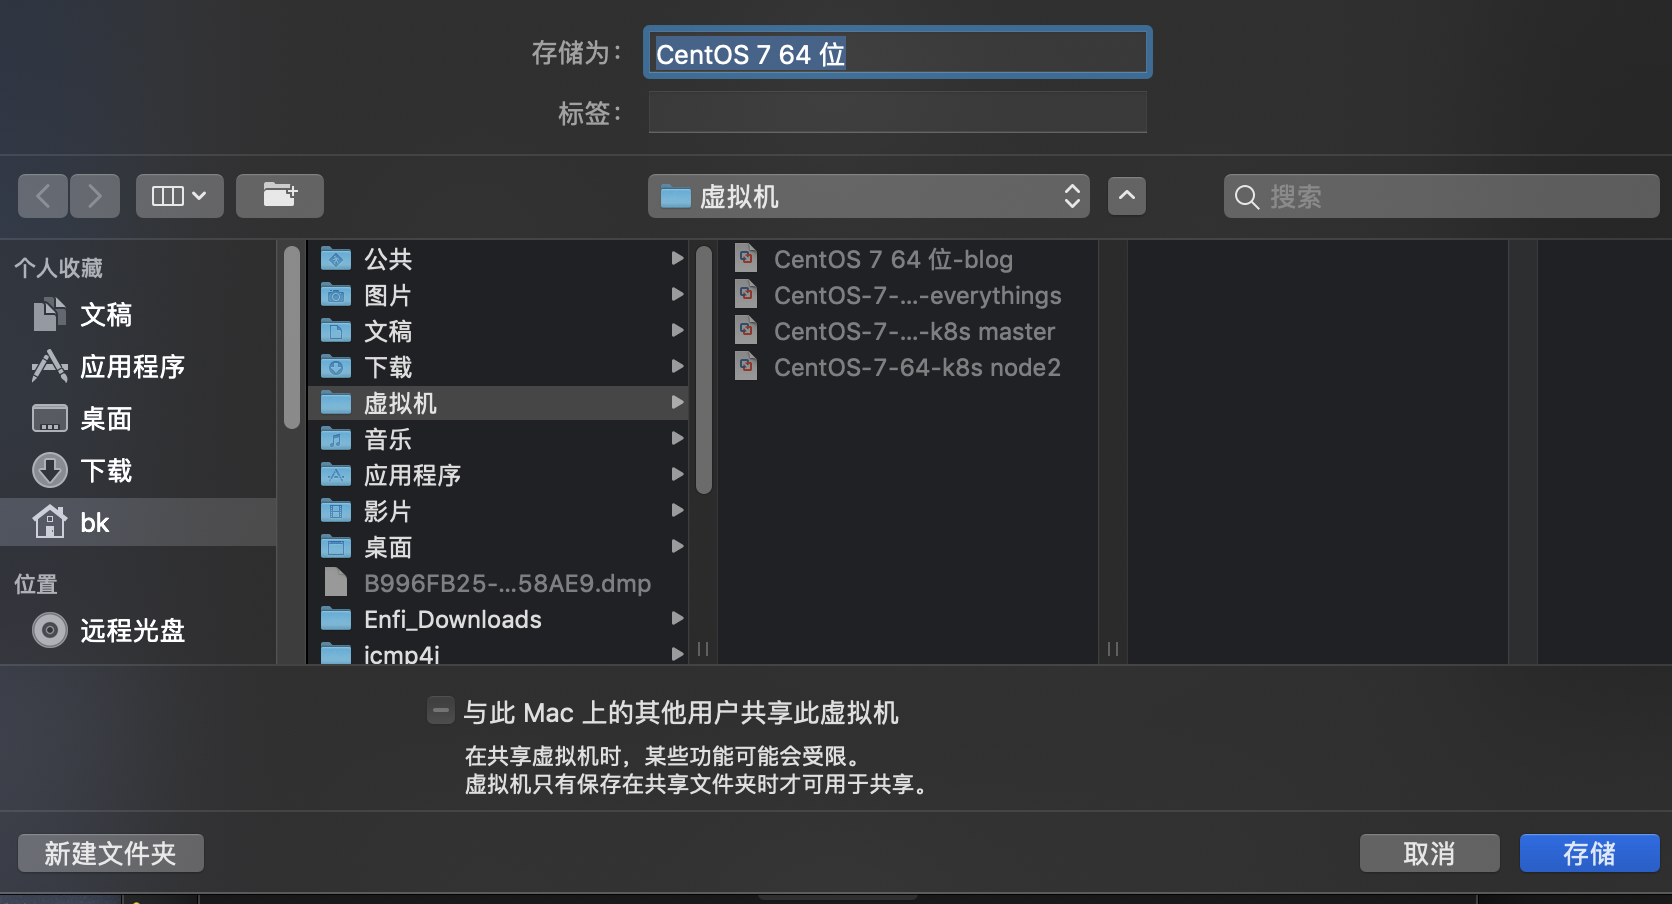
Task: Expand the 应用程序 folder arrow in list
Action: tap(677, 474)
